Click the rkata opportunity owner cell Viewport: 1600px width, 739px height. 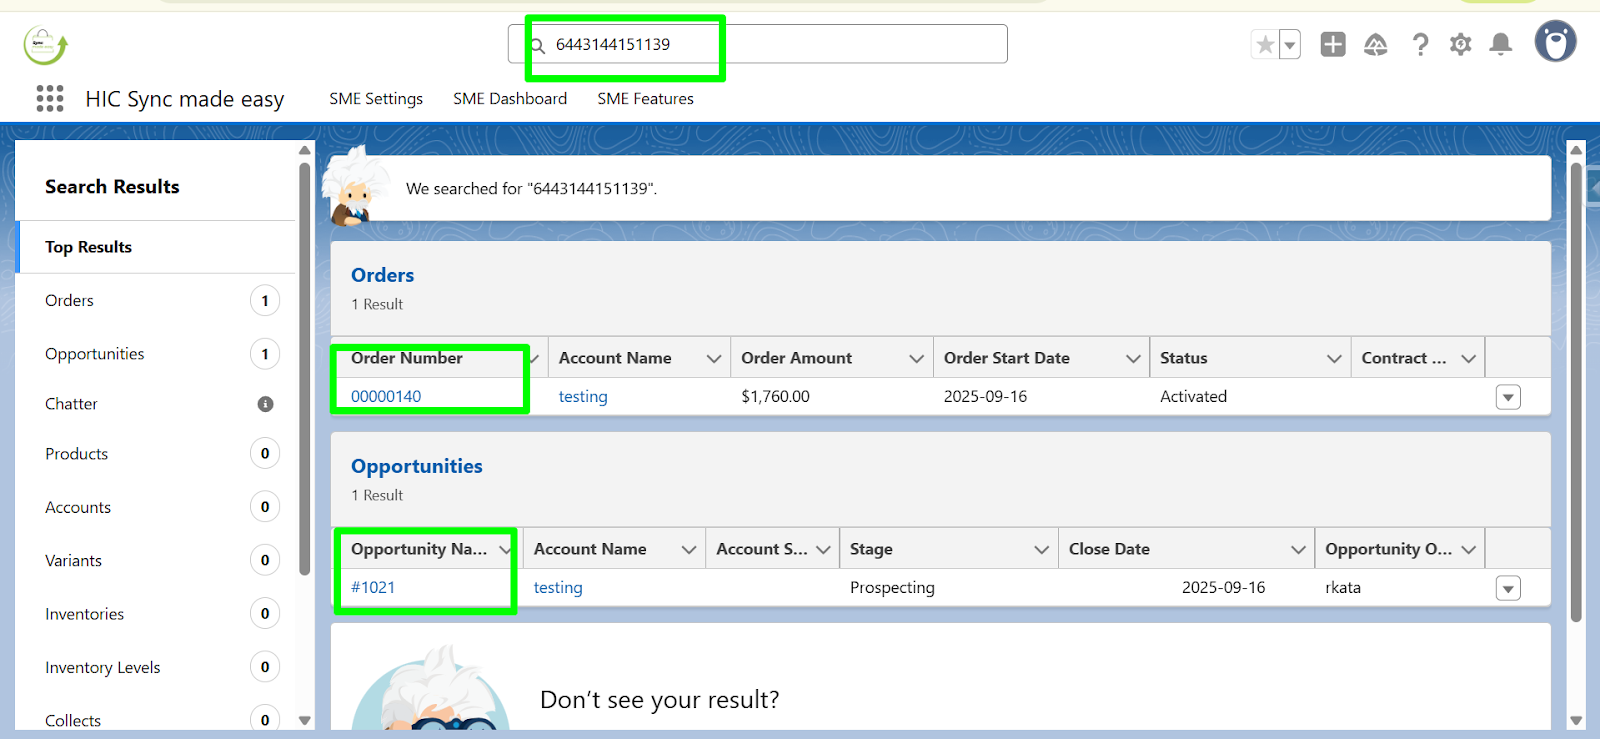[x=1343, y=587]
